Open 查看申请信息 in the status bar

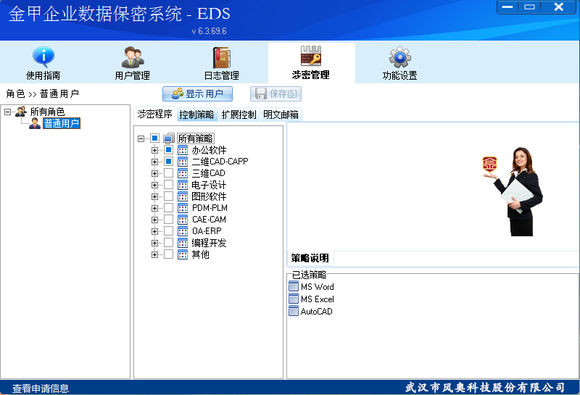[x=40, y=388]
